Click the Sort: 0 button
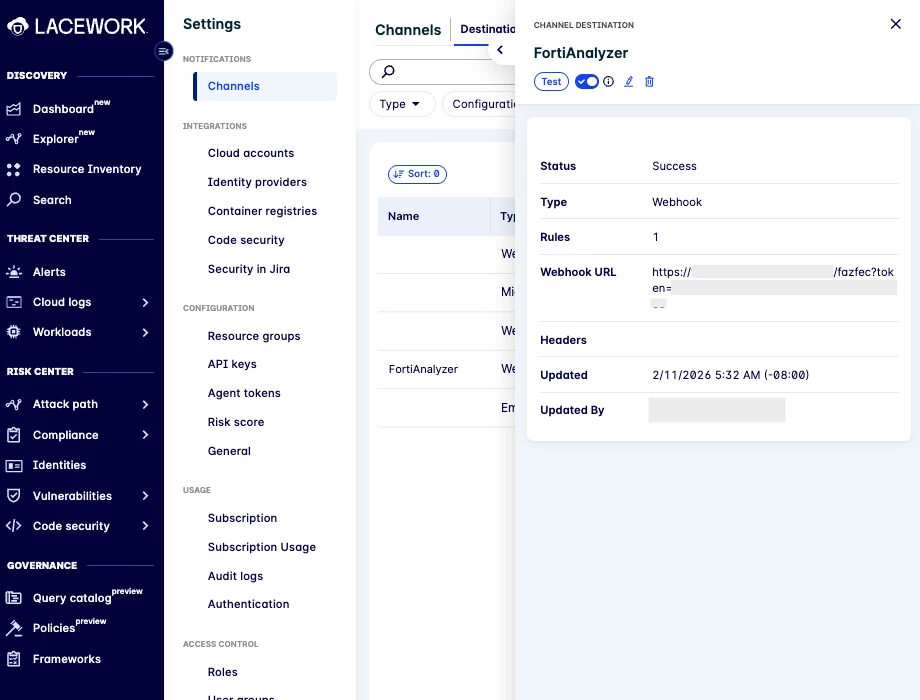The image size is (920, 700). [x=417, y=174]
